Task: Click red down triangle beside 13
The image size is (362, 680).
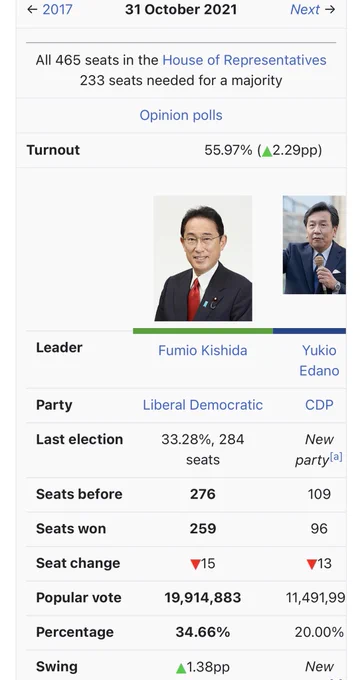Action: [311, 564]
